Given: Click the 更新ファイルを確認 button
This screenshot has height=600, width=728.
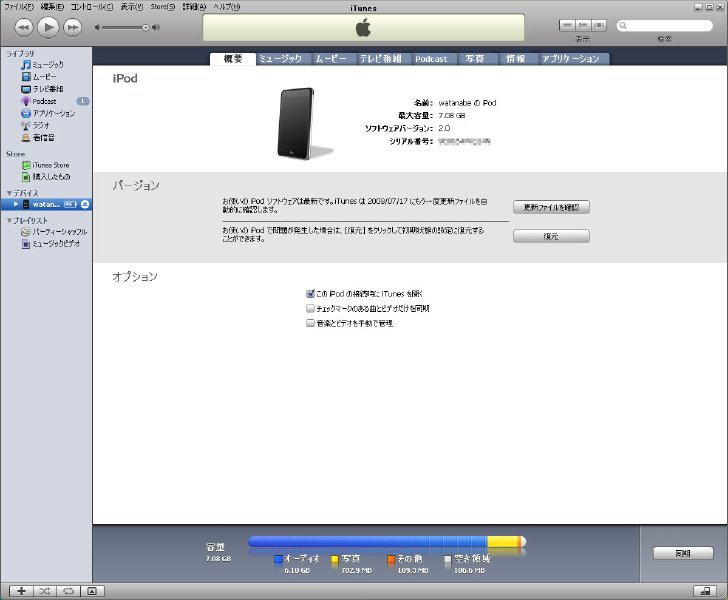Looking at the screenshot, I should [551, 207].
